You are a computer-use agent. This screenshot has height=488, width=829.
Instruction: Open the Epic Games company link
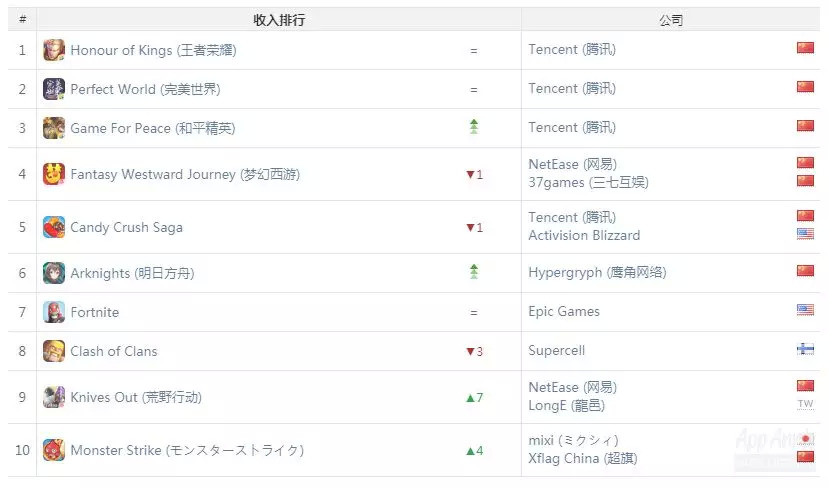[564, 311]
